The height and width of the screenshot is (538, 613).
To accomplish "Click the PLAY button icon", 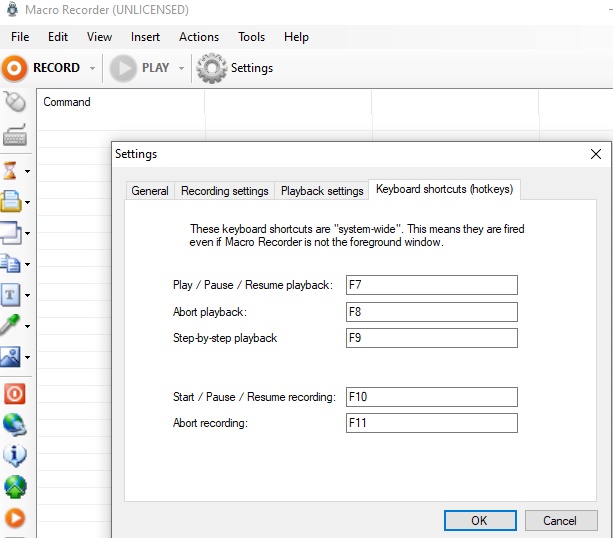I will [x=123, y=68].
